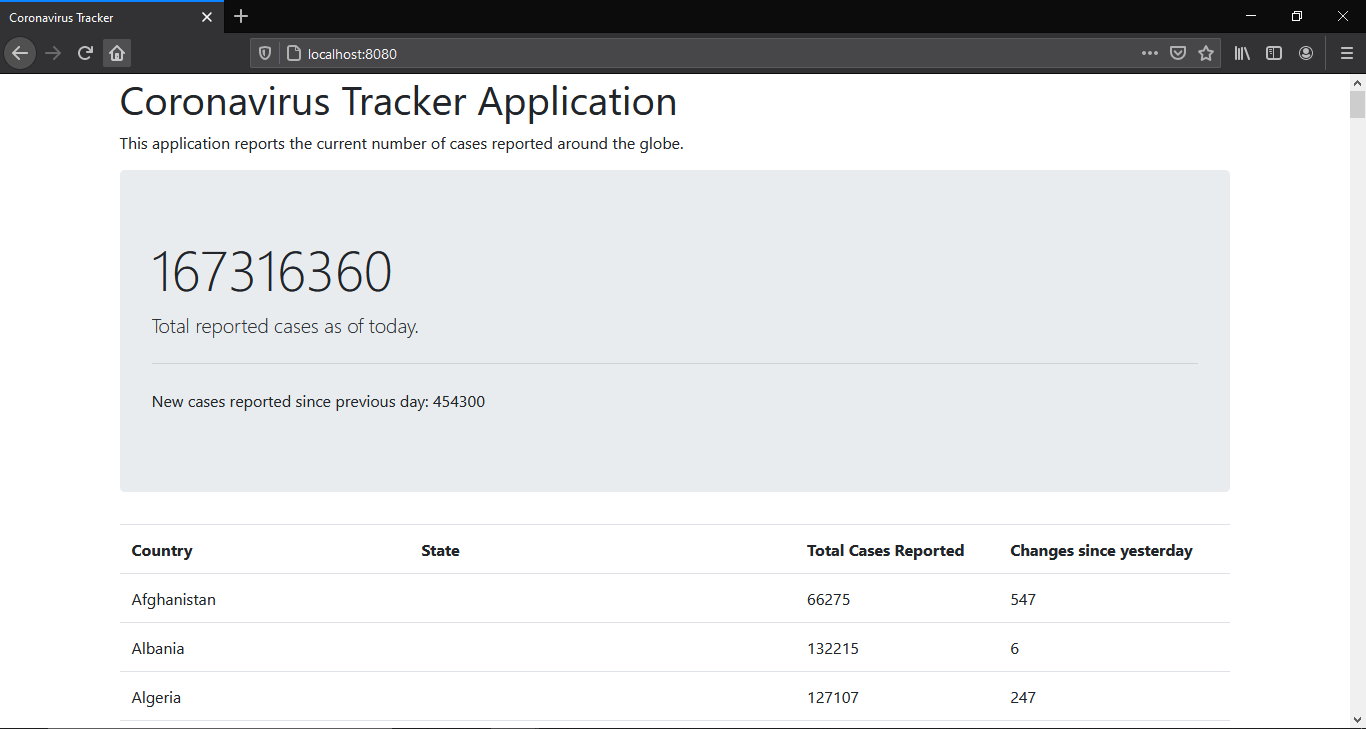
Task: Reload the current page
Action: [x=85, y=52]
